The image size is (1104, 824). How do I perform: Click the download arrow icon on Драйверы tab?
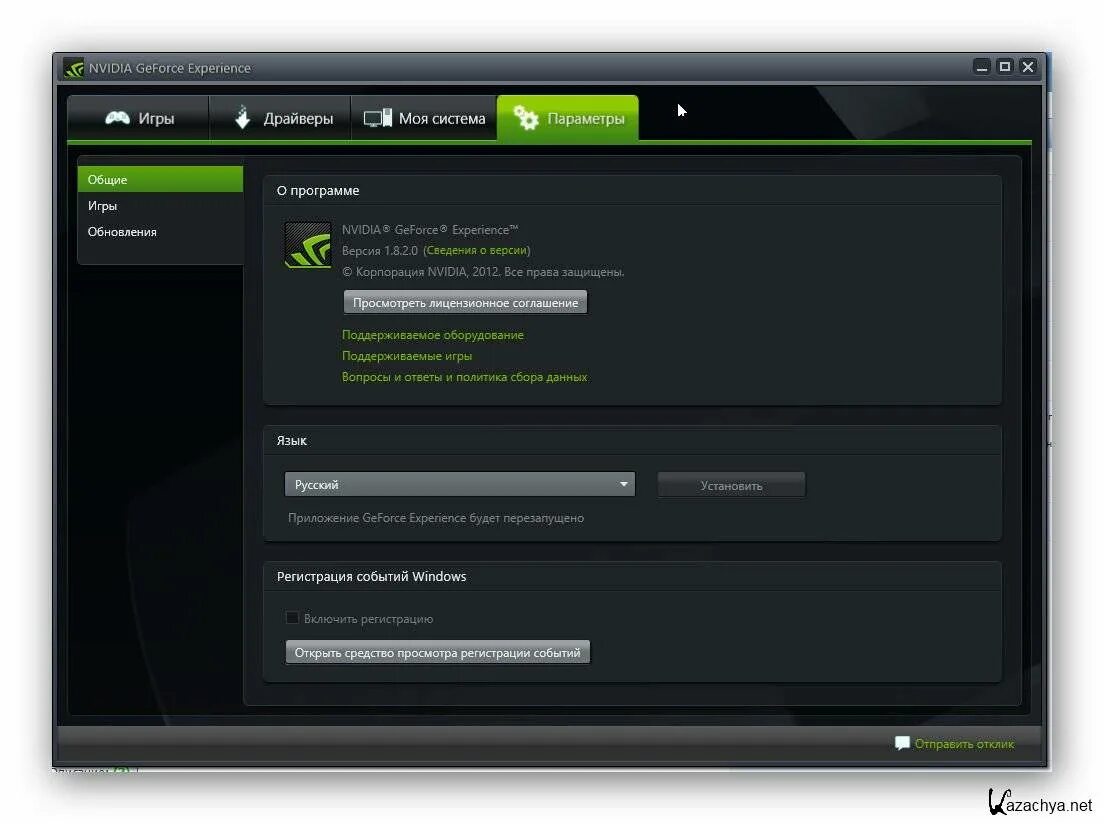tap(242, 118)
